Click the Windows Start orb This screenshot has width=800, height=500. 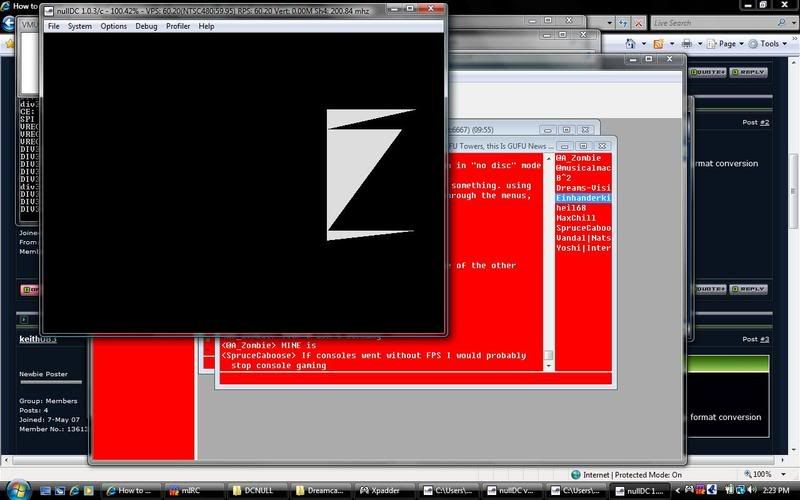18,490
